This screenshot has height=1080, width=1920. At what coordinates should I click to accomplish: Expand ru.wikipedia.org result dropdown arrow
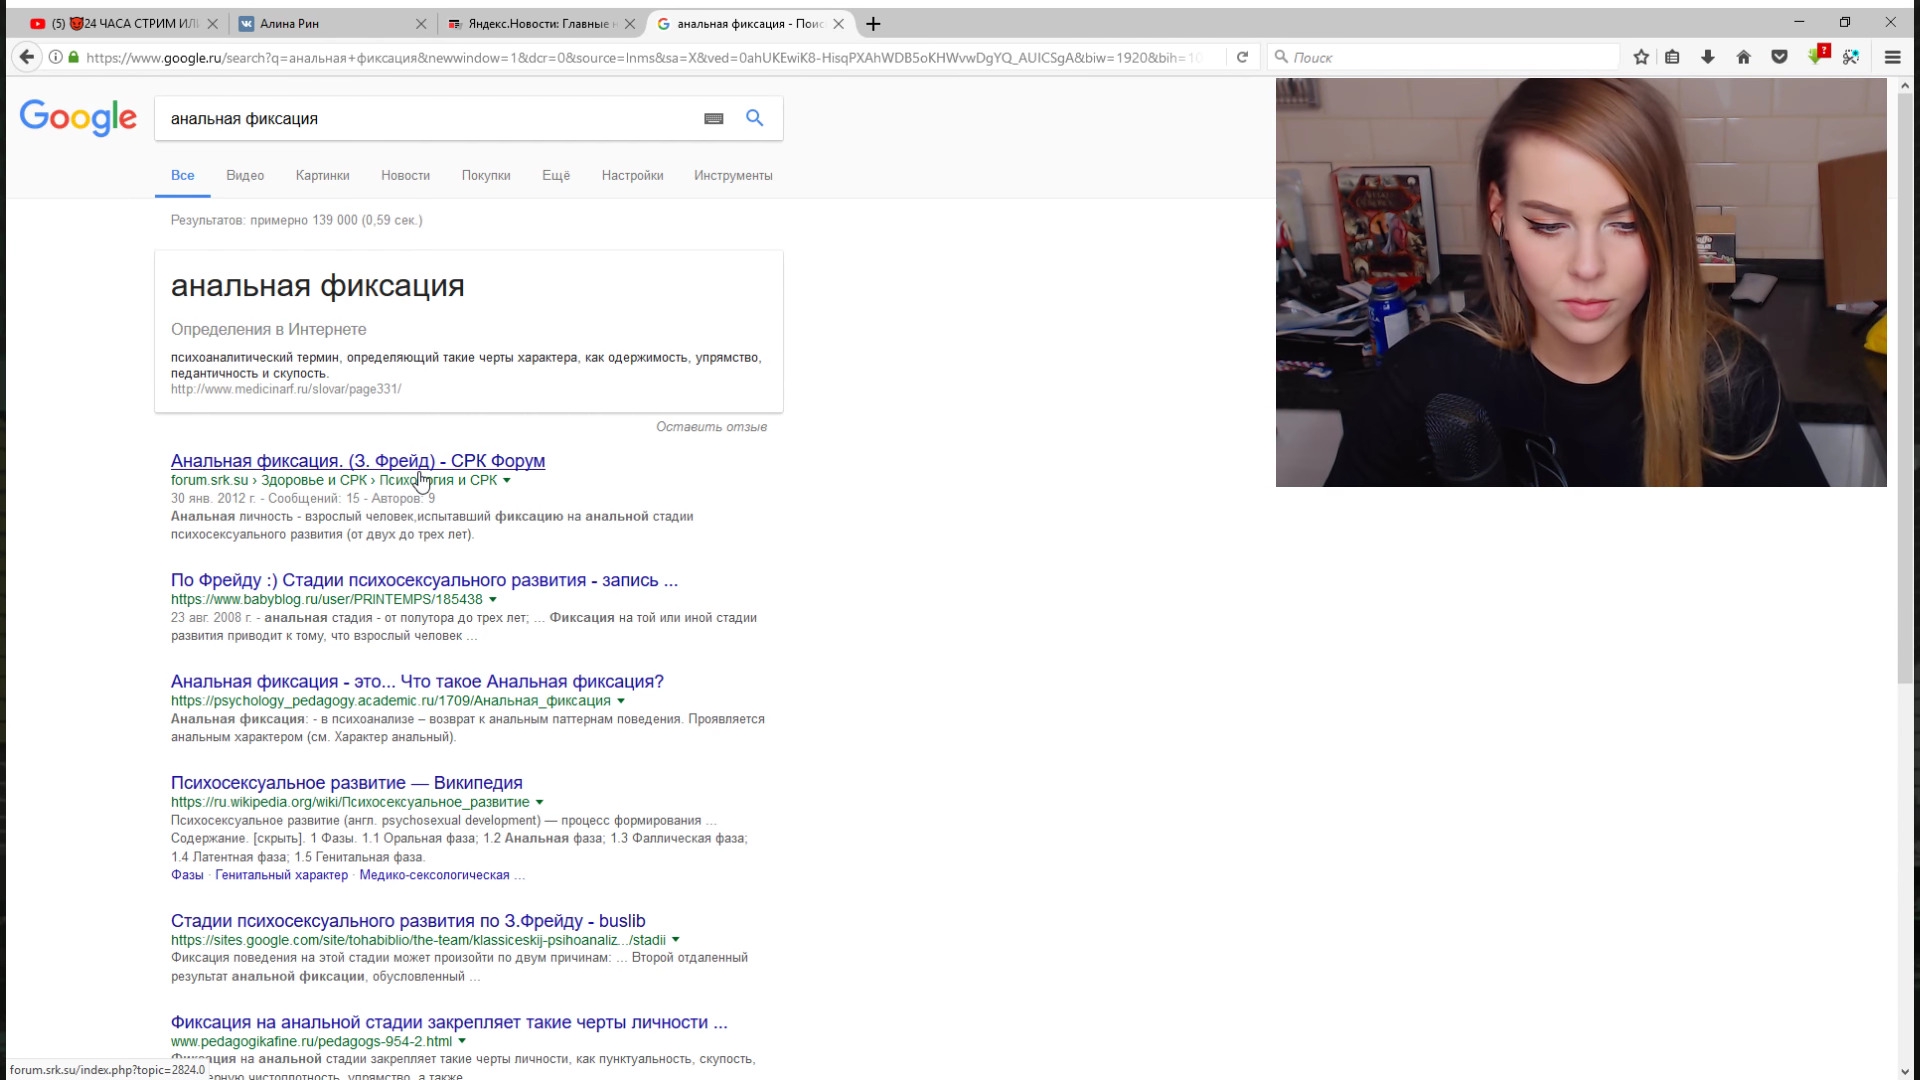540,803
